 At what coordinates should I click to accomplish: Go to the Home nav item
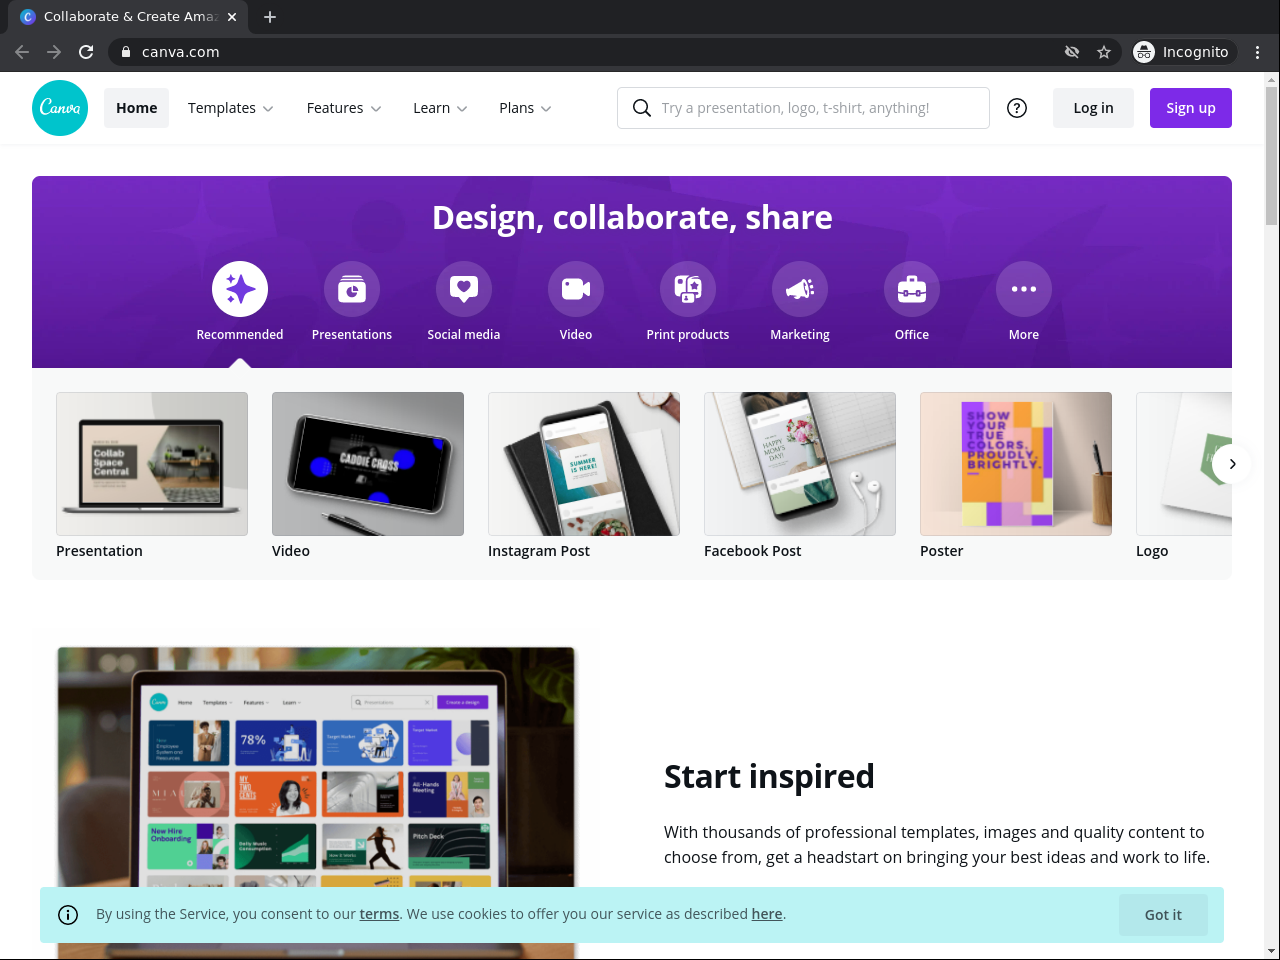pos(136,108)
